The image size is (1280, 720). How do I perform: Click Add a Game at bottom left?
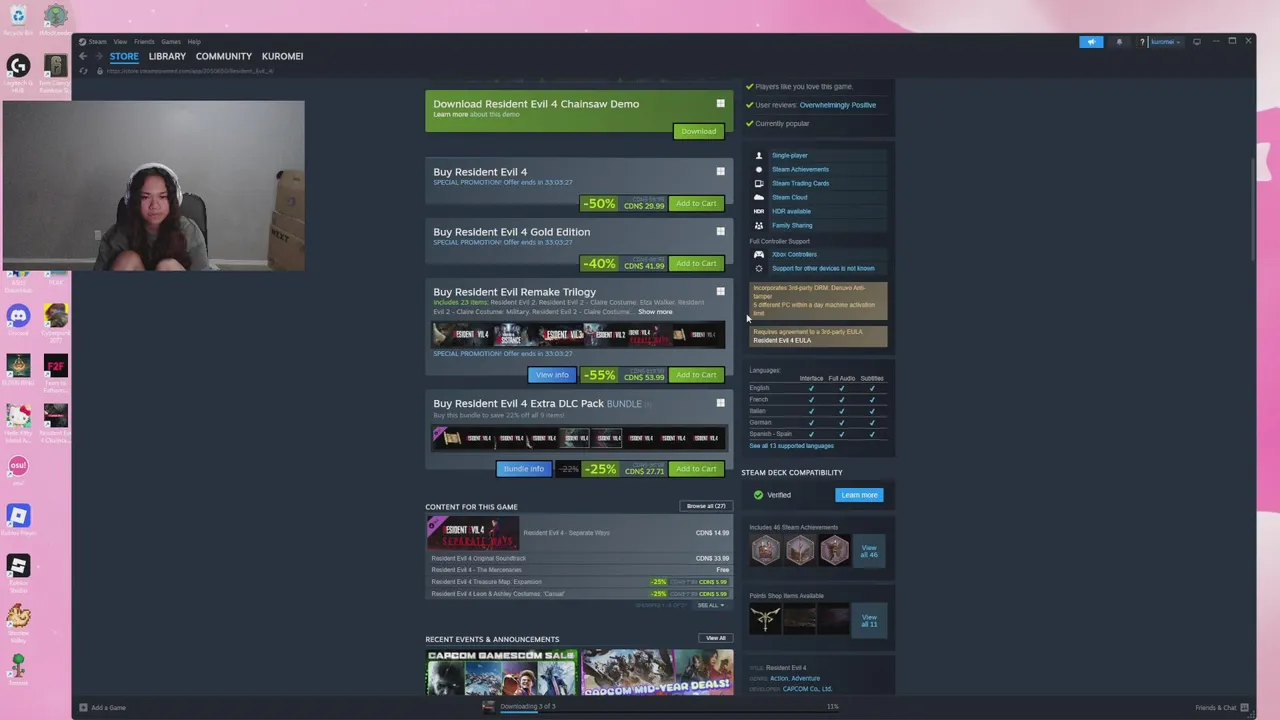[x=102, y=708]
